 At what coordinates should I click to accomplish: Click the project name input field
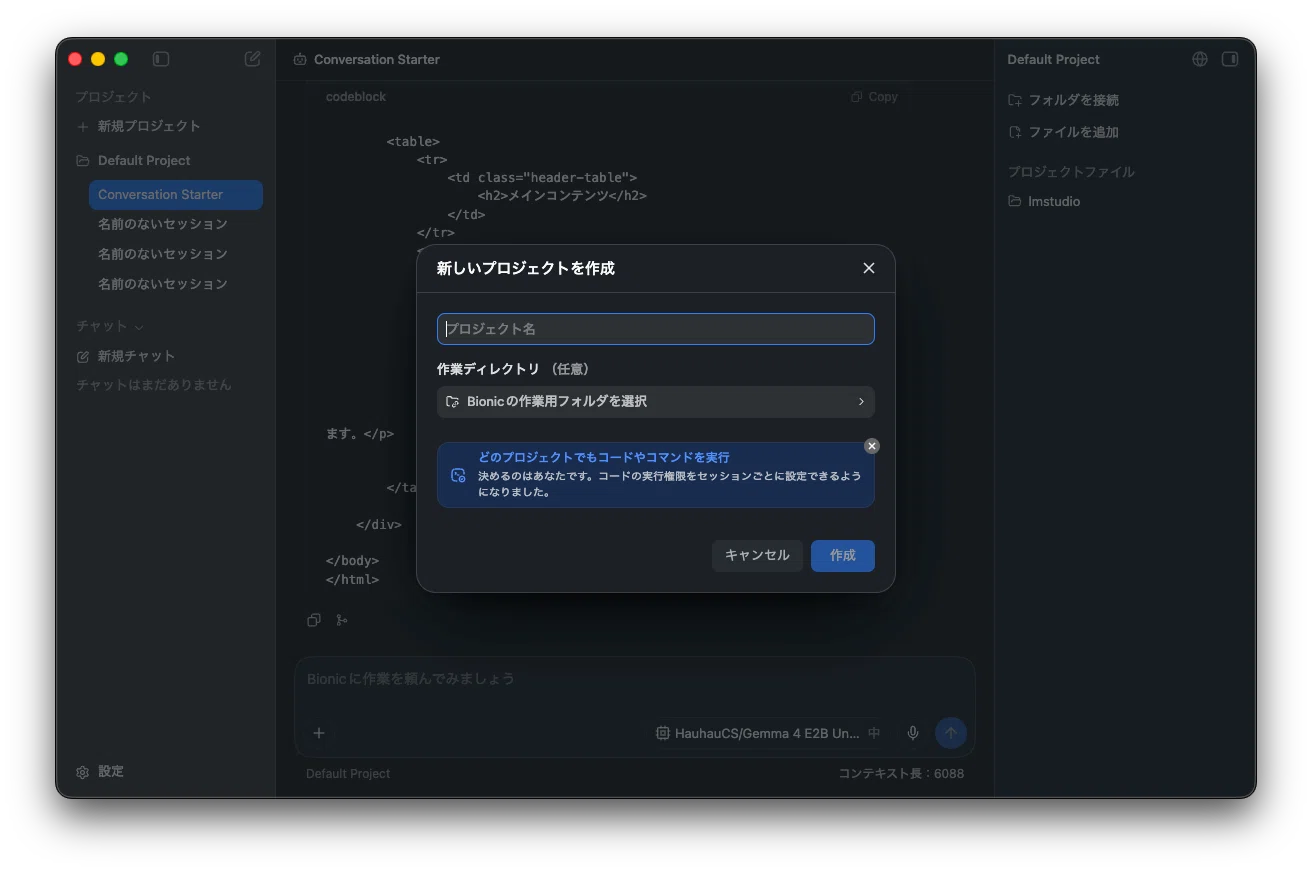click(x=656, y=329)
